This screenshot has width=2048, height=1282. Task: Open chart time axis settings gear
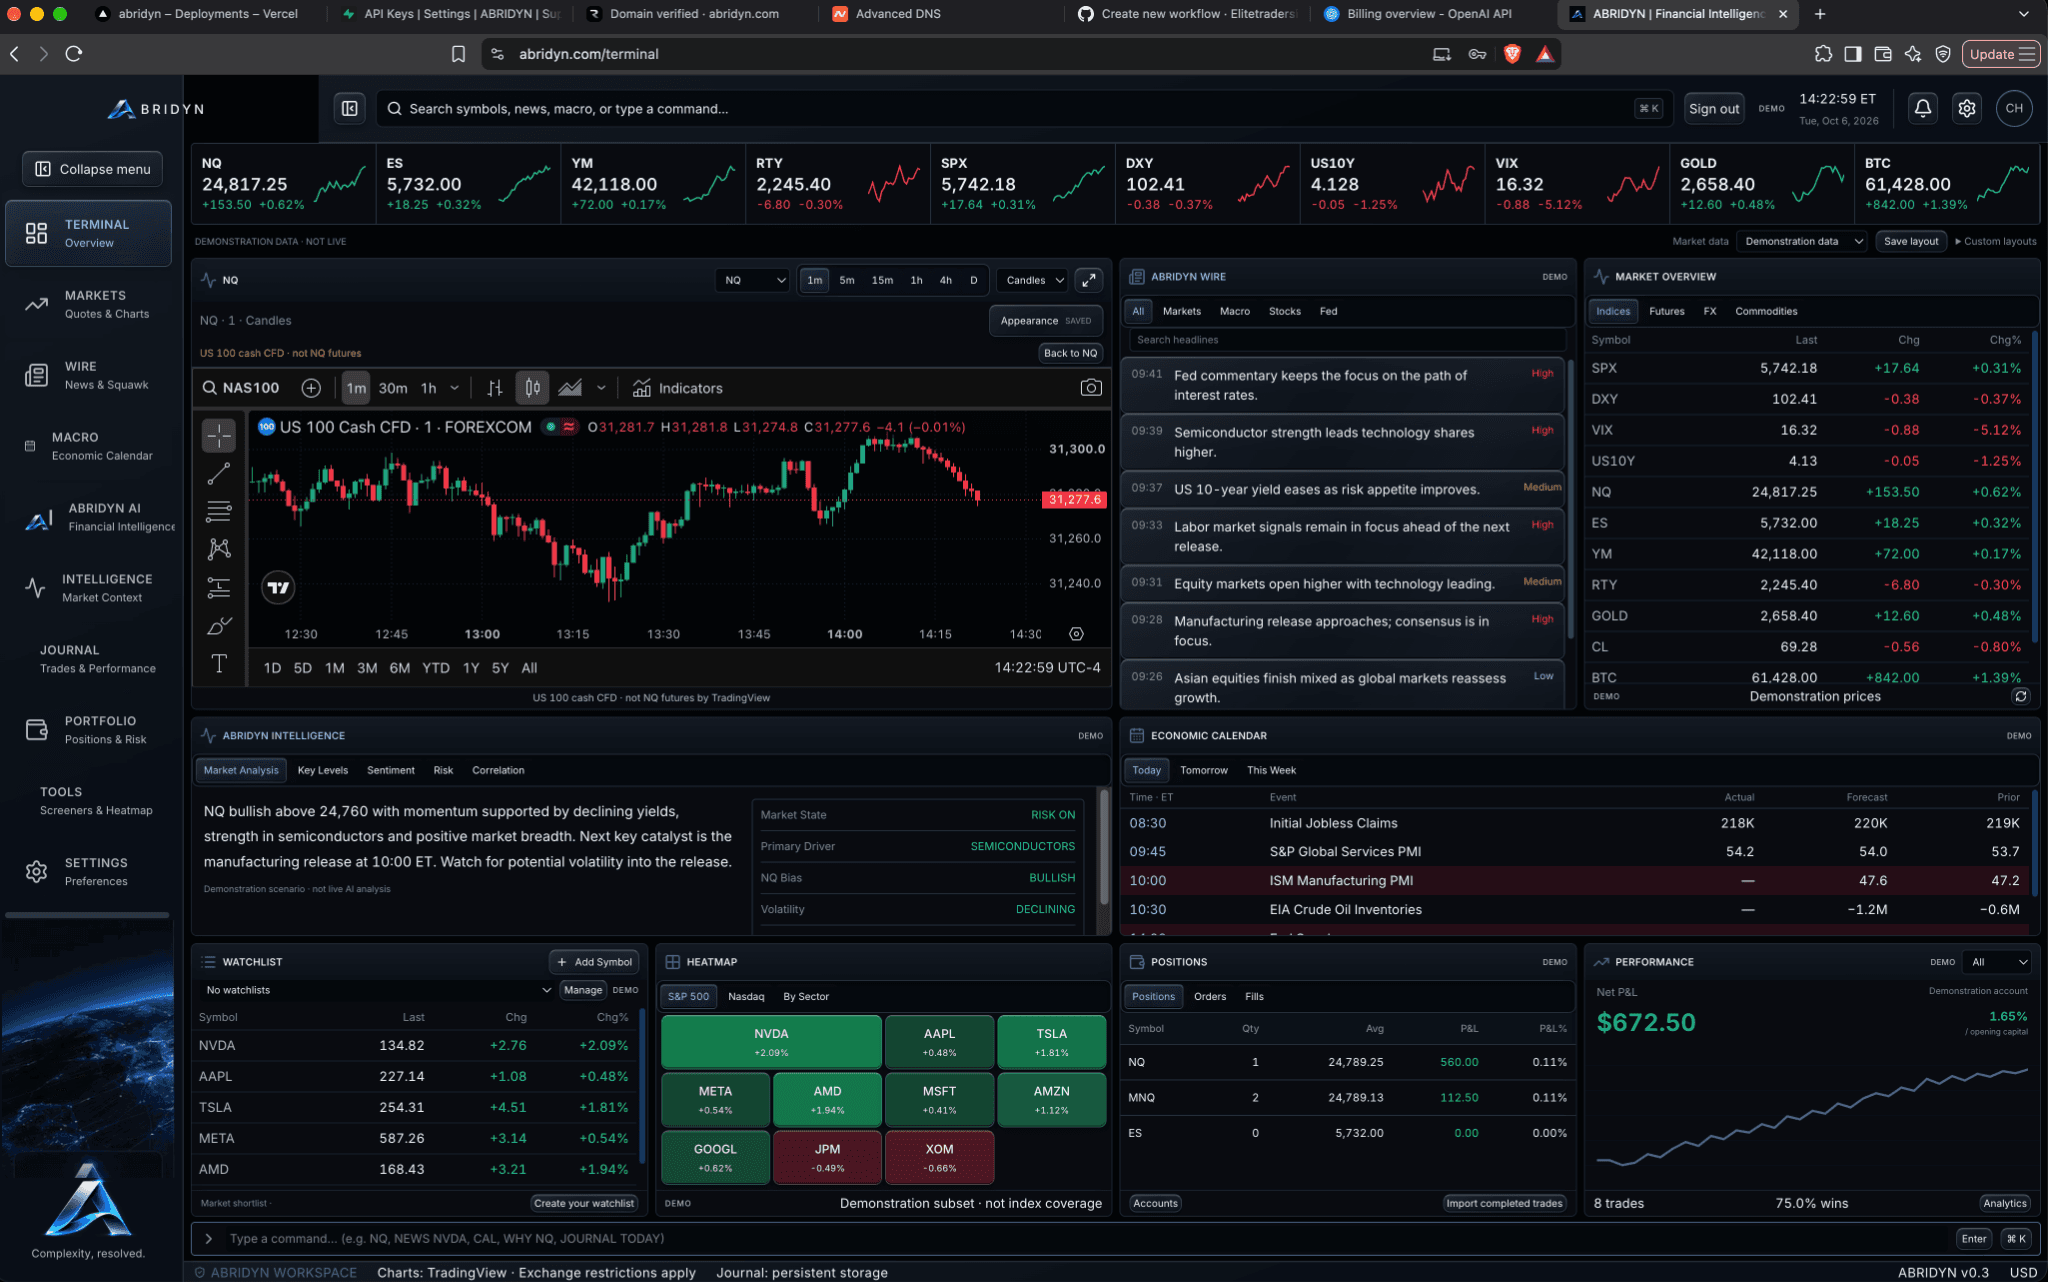point(1076,634)
